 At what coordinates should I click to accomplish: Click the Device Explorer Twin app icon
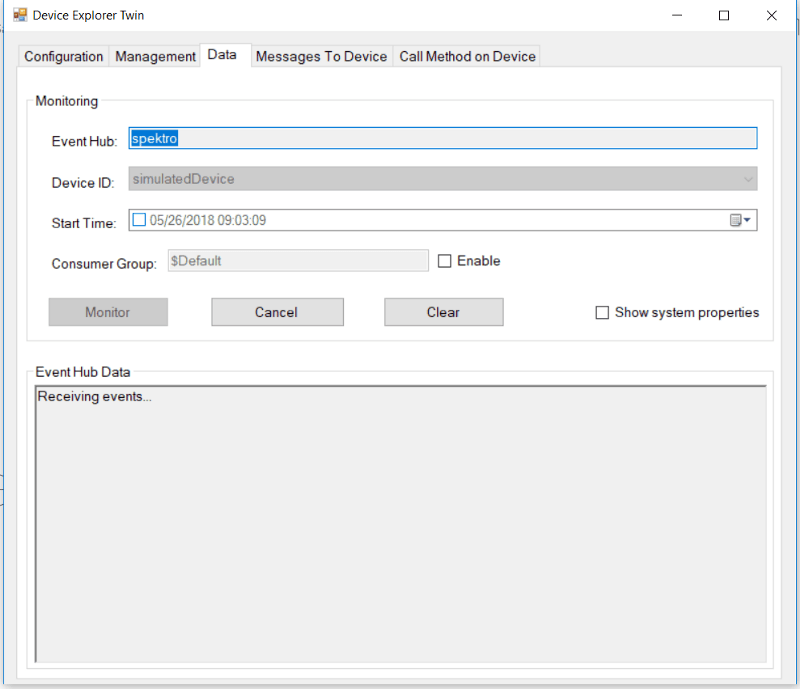20,15
